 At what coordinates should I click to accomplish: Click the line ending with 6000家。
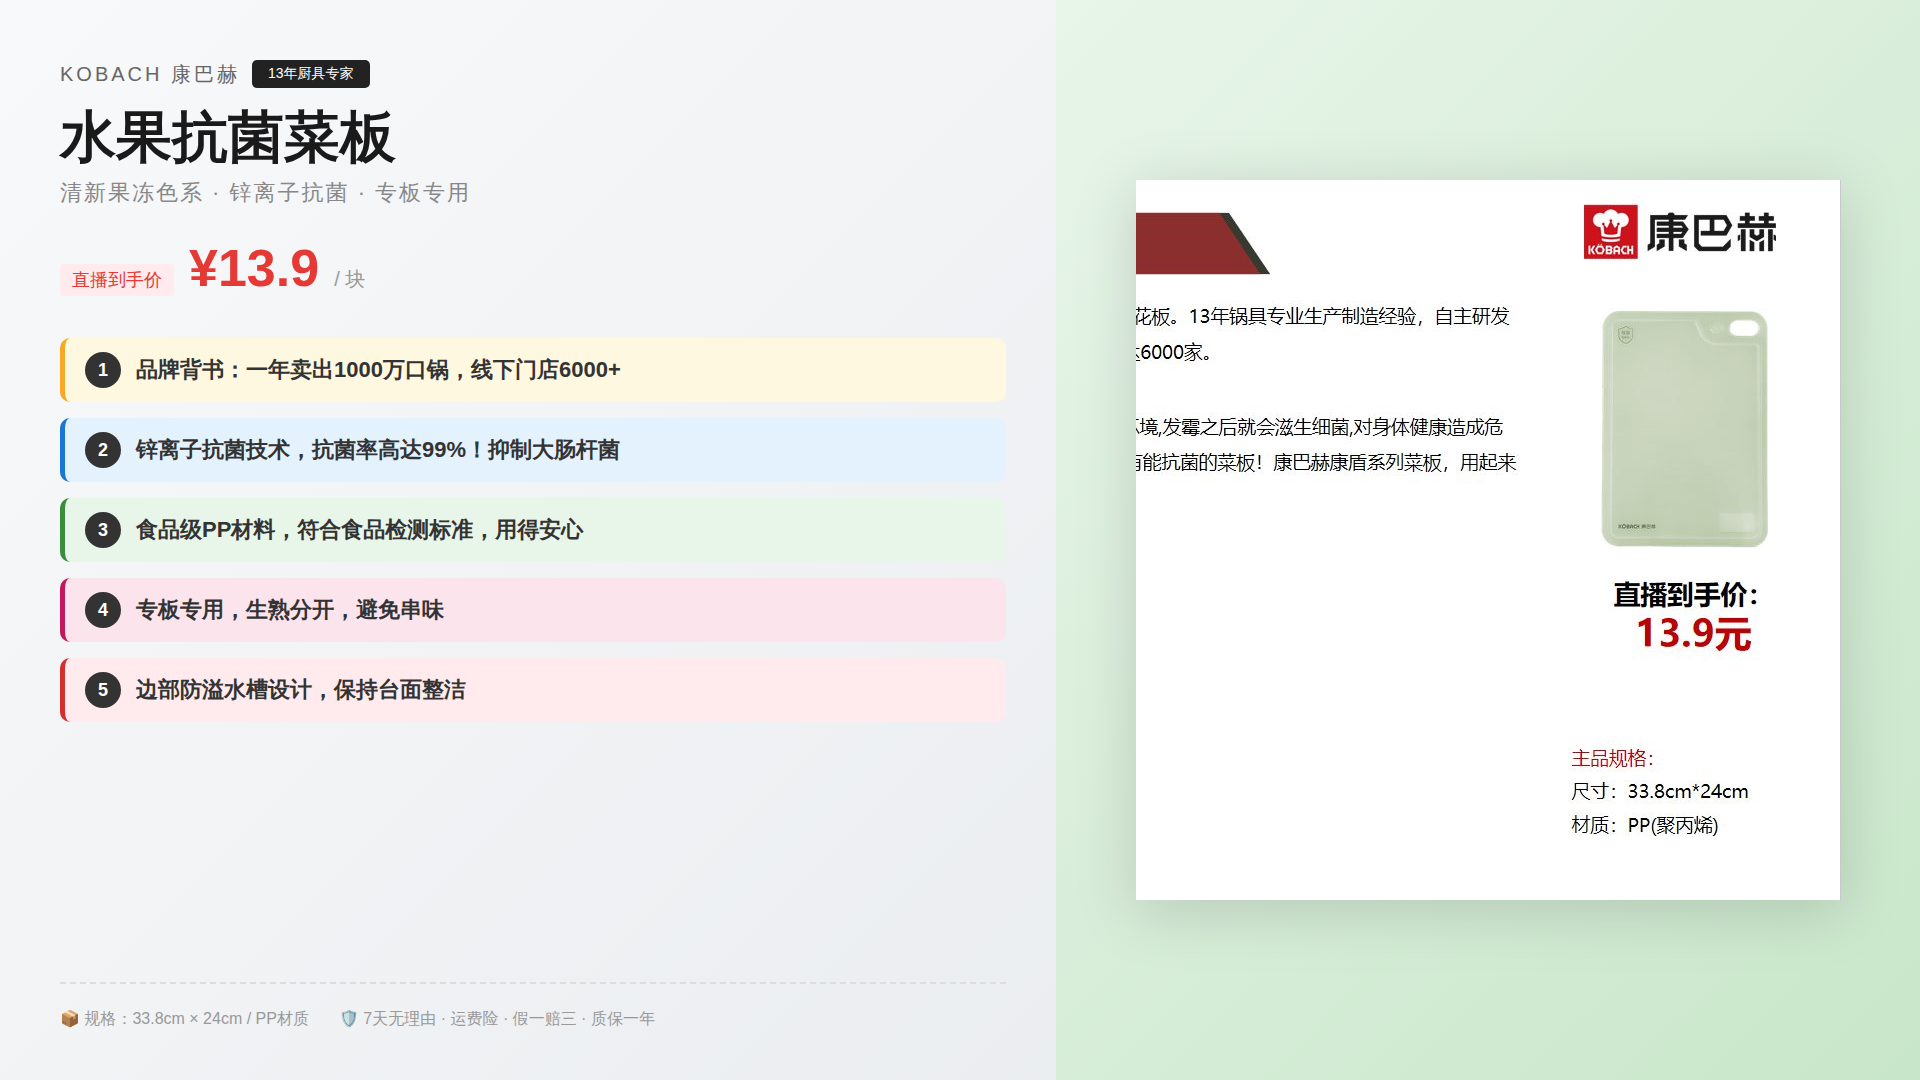coord(1175,353)
